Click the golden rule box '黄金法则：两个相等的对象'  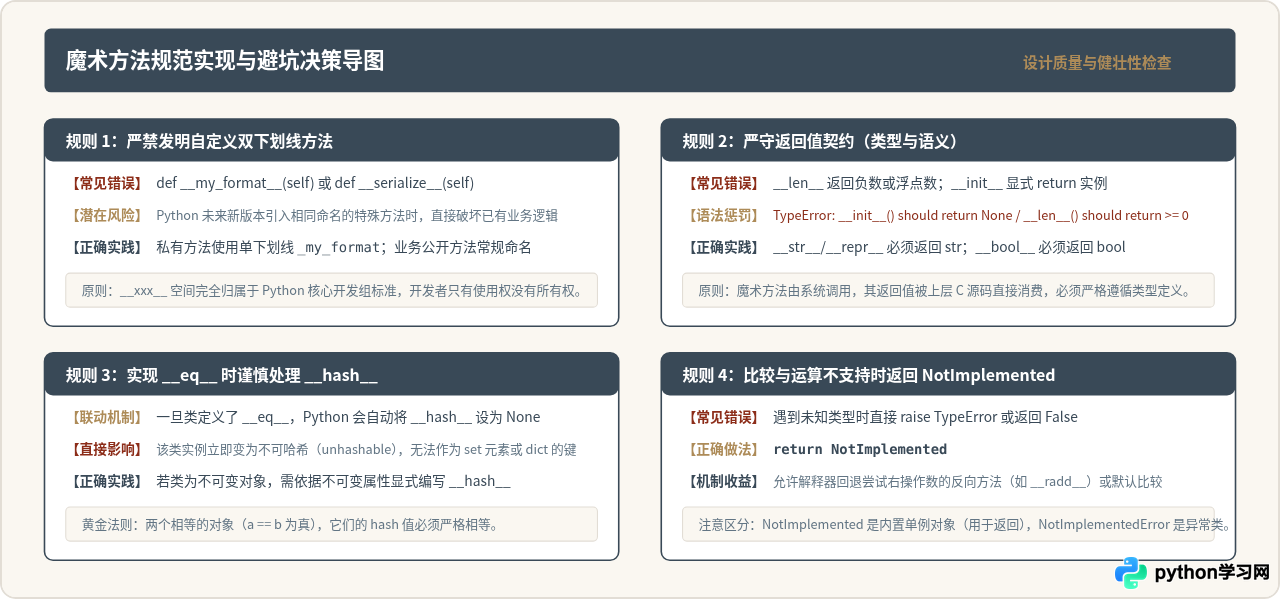click(331, 524)
